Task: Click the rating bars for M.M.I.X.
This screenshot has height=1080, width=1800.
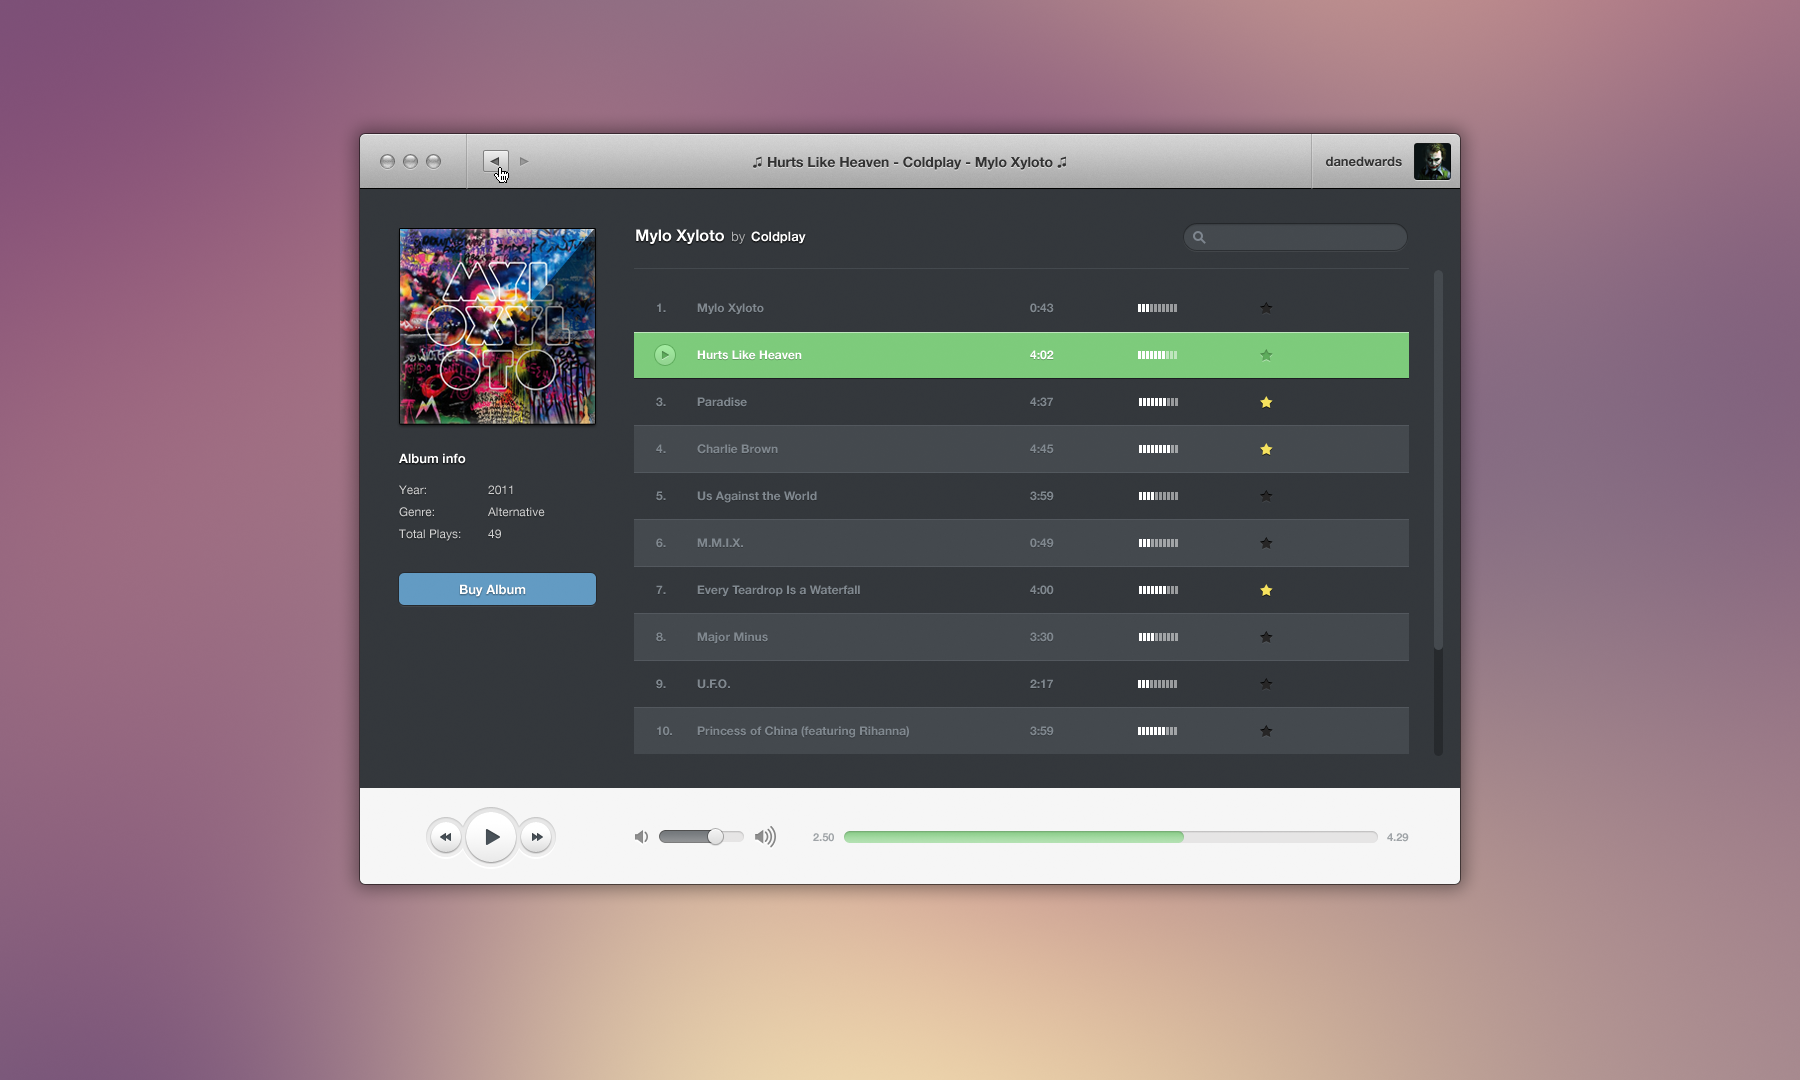Action: tap(1158, 543)
